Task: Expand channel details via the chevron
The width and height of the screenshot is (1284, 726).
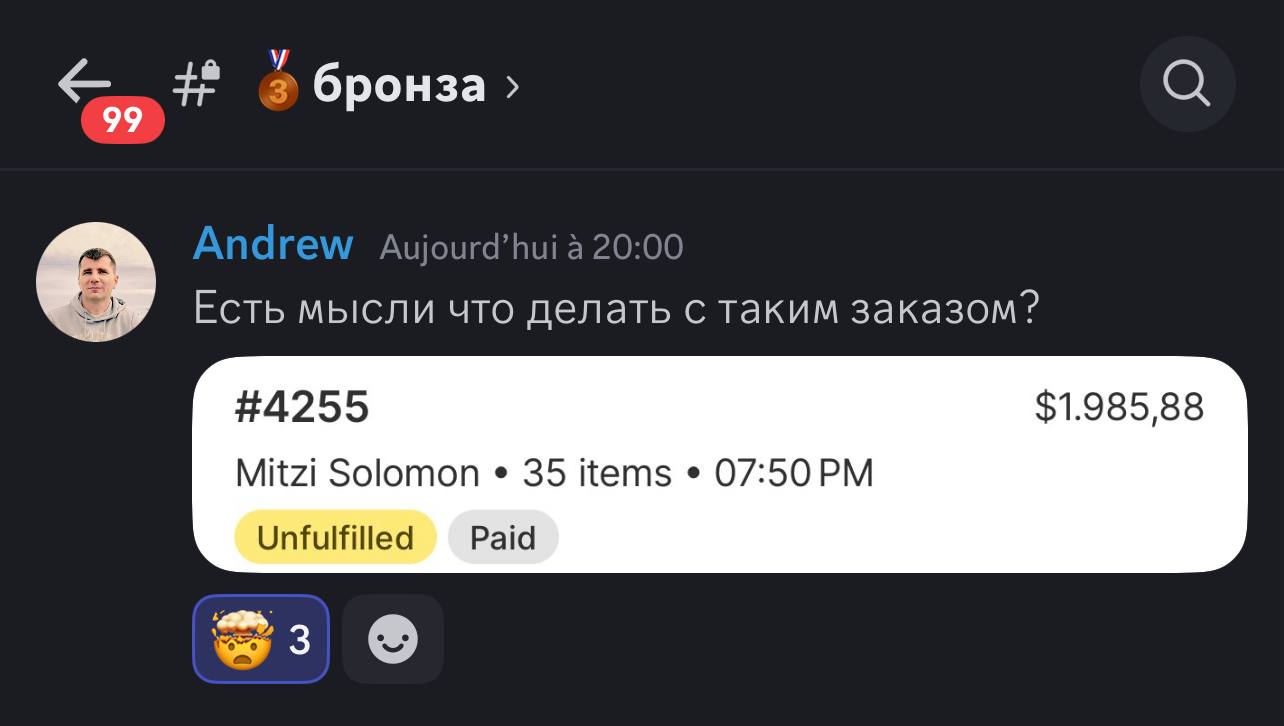Action: (513, 87)
